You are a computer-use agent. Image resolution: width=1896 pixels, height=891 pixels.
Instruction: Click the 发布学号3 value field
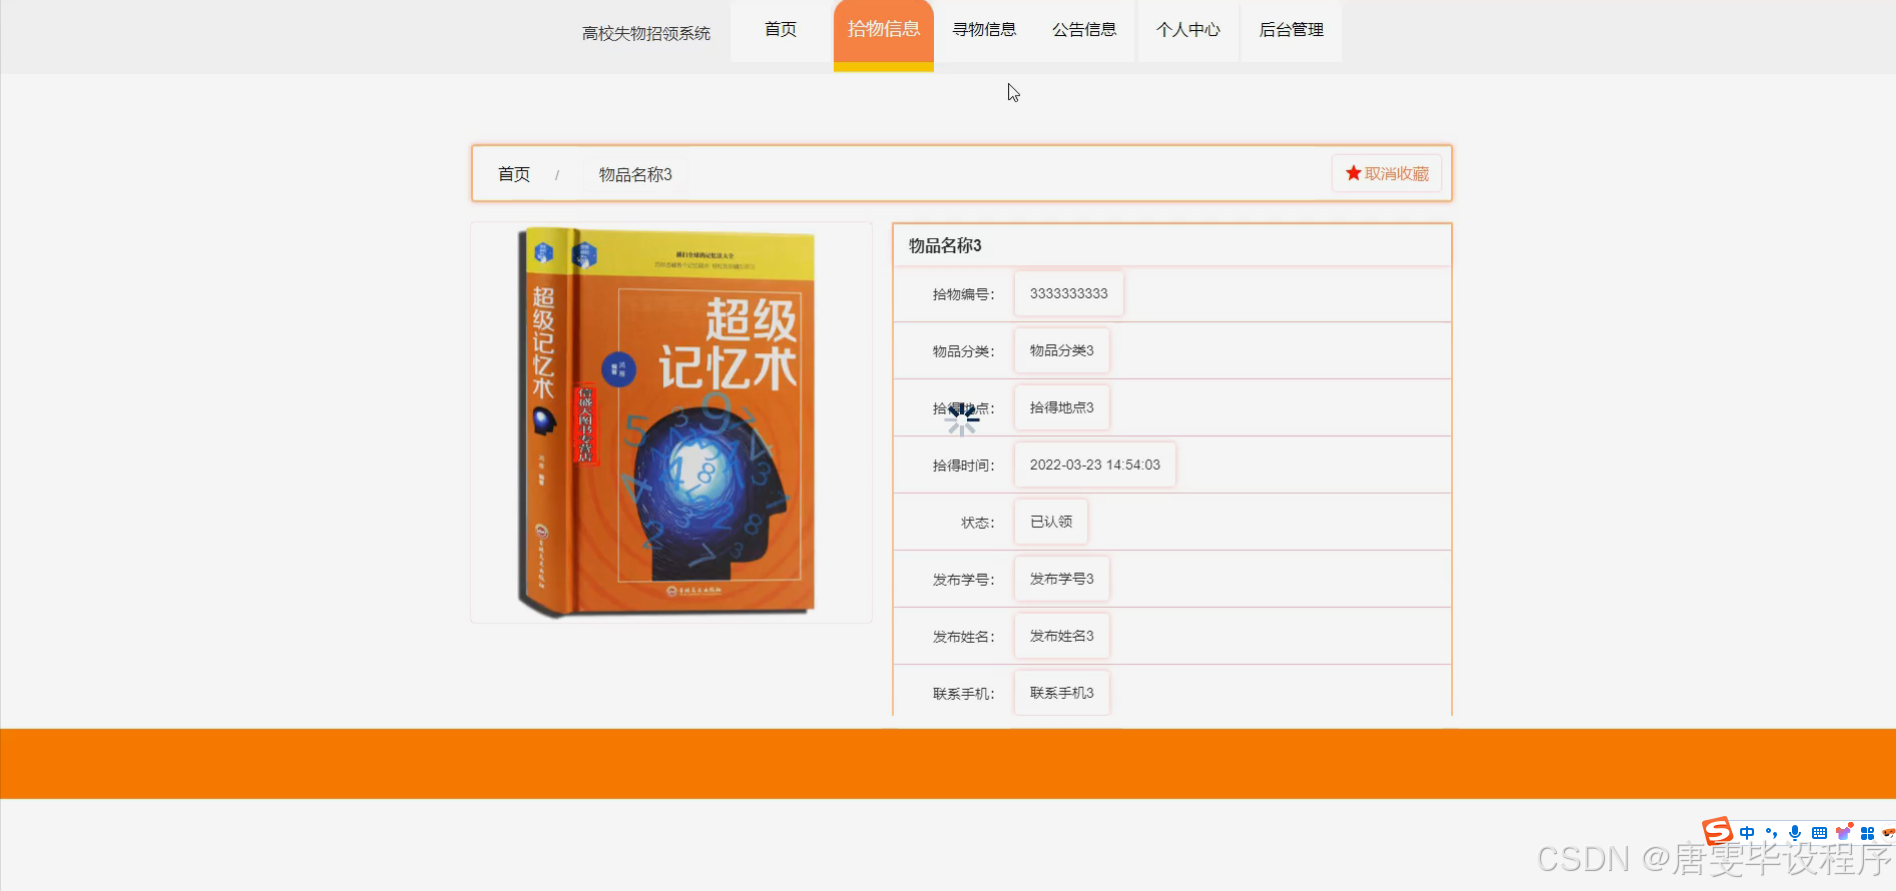(1062, 579)
